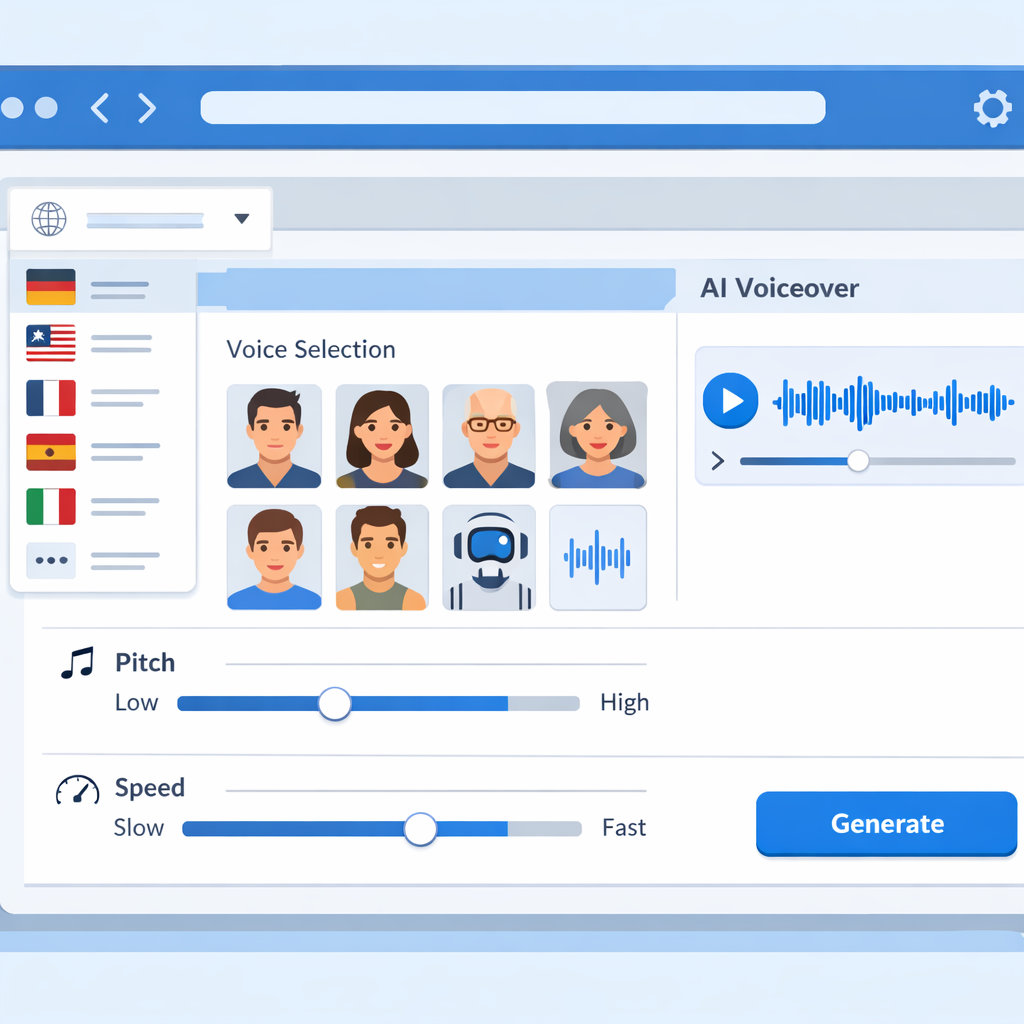Select the robot voice avatar
Image resolution: width=1024 pixels, height=1024 pixels.
click(x=489, y=557)
